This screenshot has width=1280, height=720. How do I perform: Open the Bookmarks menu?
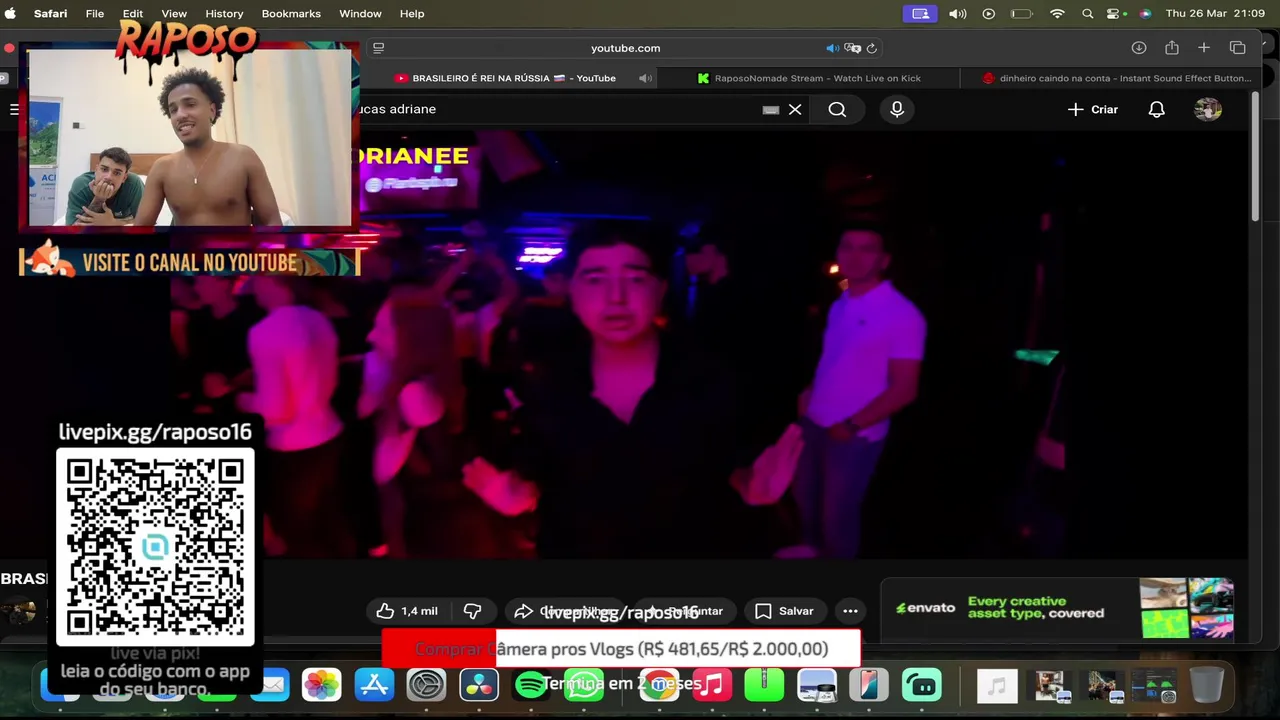click(x=291, y=13)
